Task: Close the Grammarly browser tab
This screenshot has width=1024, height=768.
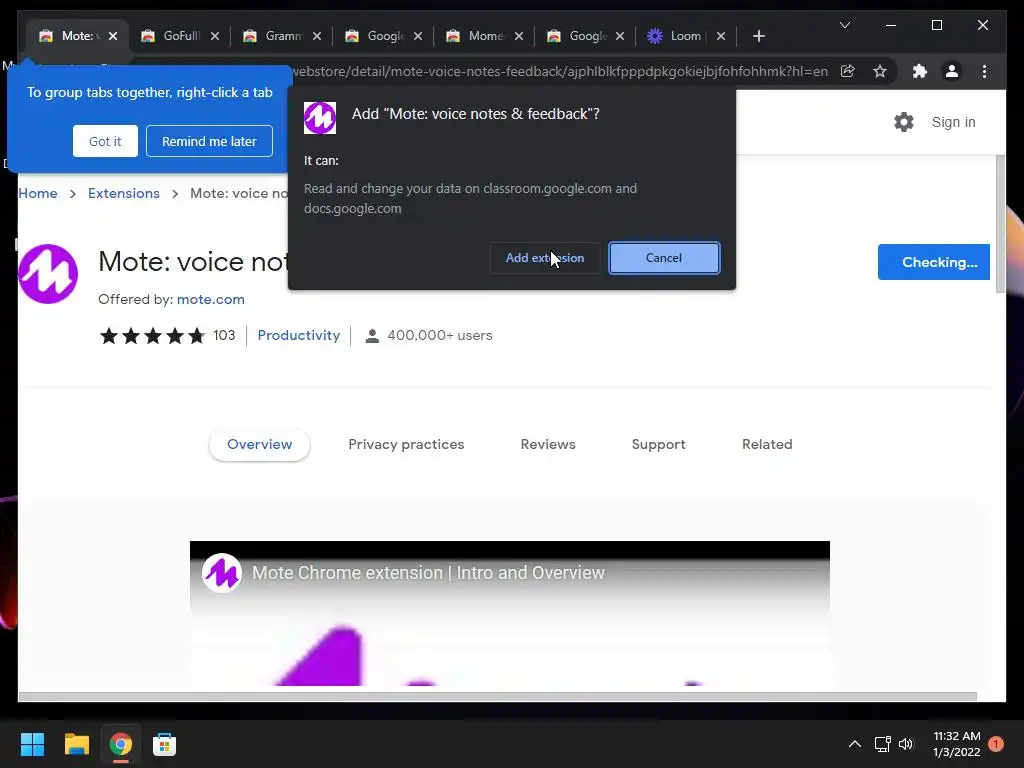Action: pyautogui.click(x=317, y=36)
